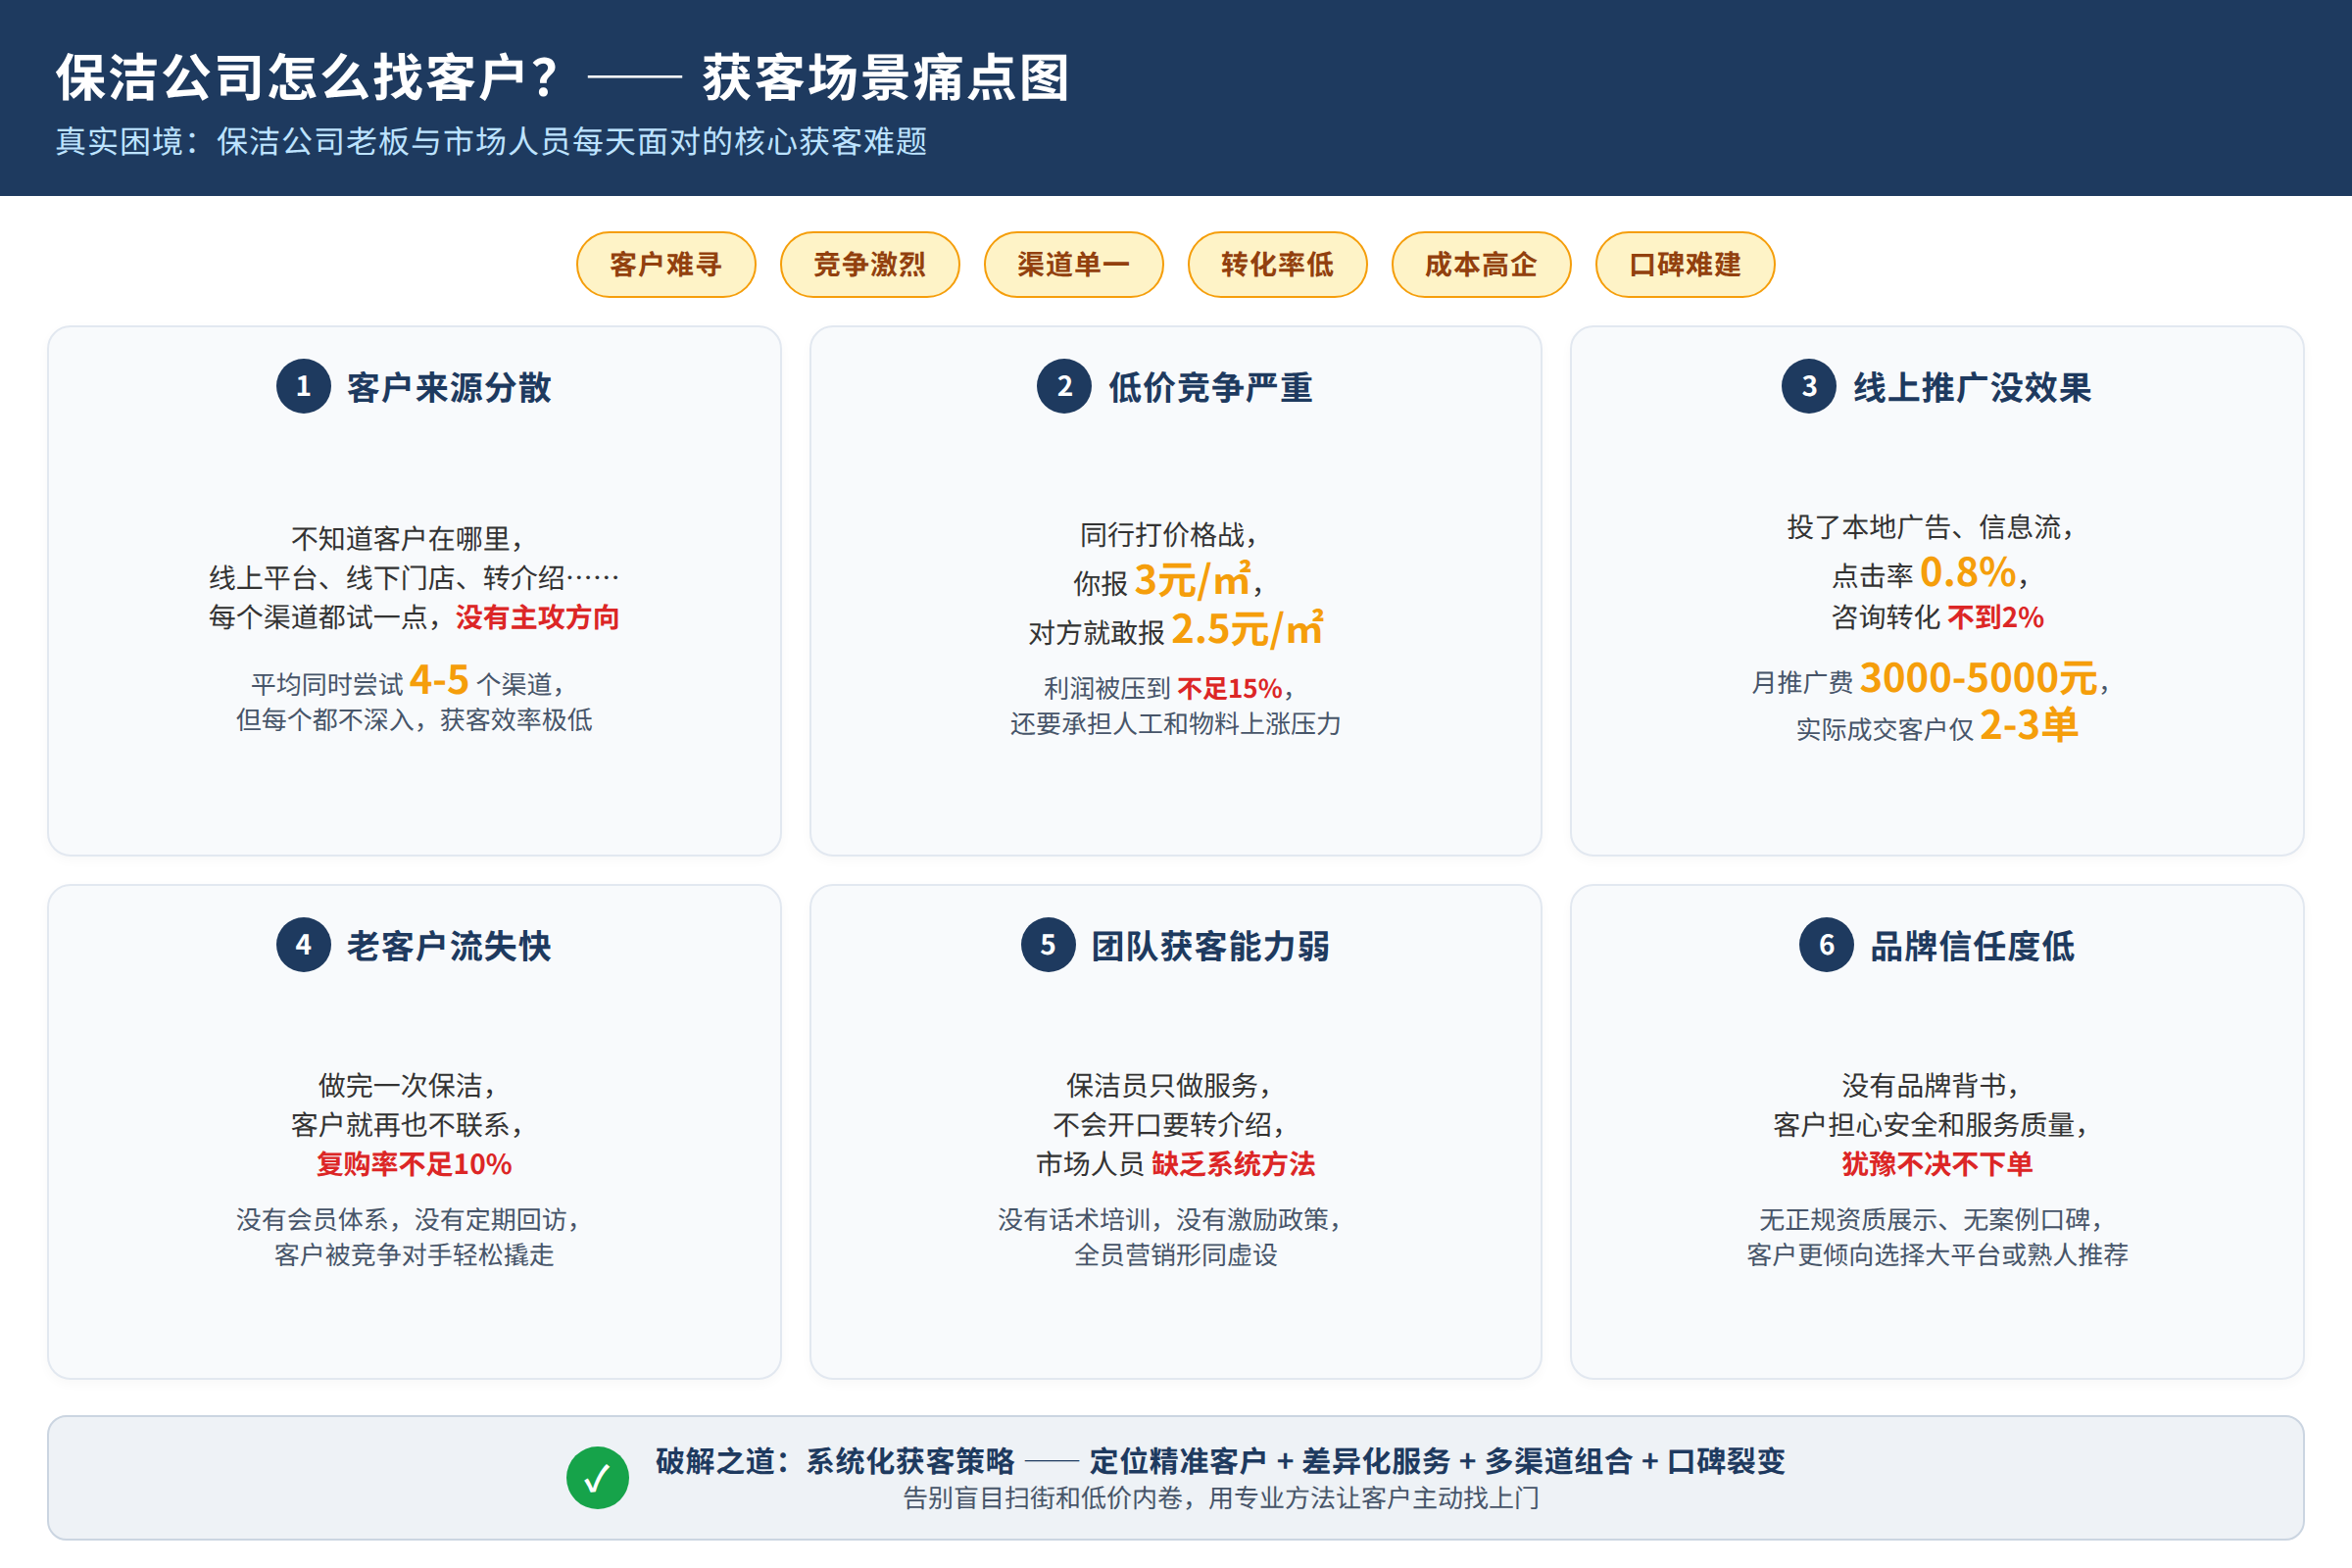
Task: Click the number 6 circle badge
Action: pos(1827,945)
